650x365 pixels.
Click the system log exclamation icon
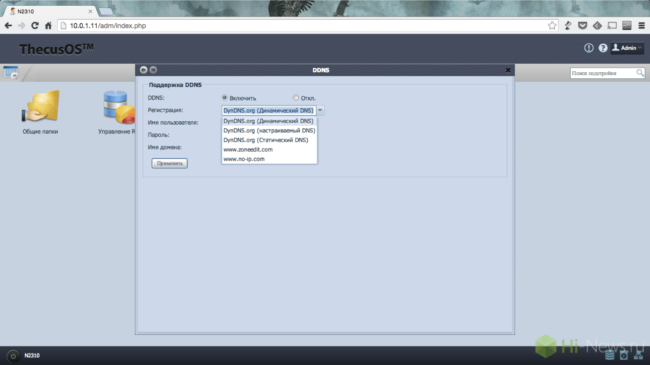pos(589,48)
